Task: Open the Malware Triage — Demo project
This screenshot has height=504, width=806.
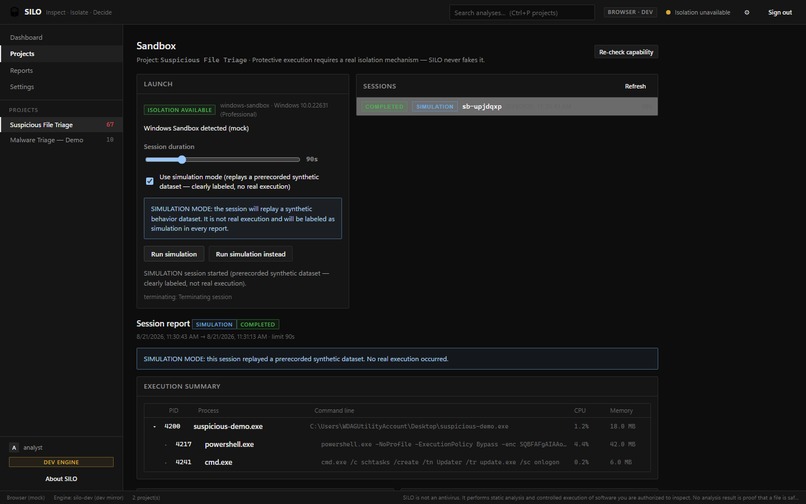Action: 61,140
